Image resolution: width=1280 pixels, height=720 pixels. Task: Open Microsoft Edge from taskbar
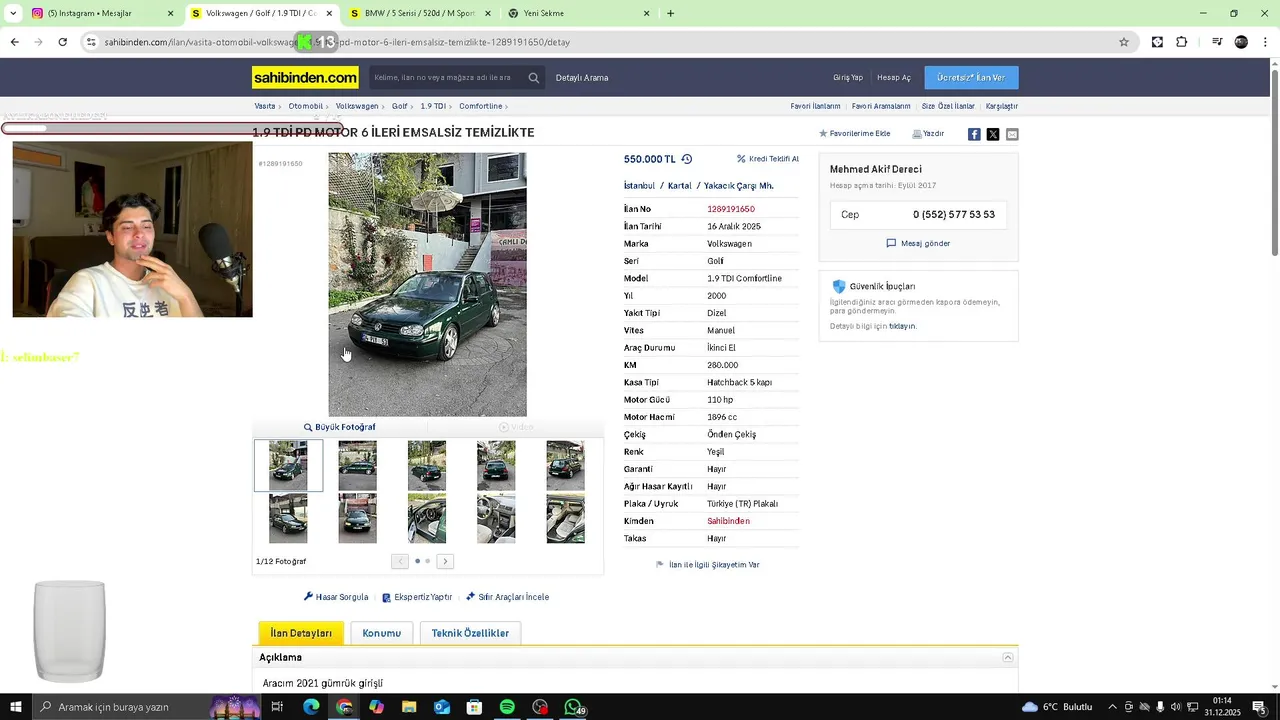[311, 707]
